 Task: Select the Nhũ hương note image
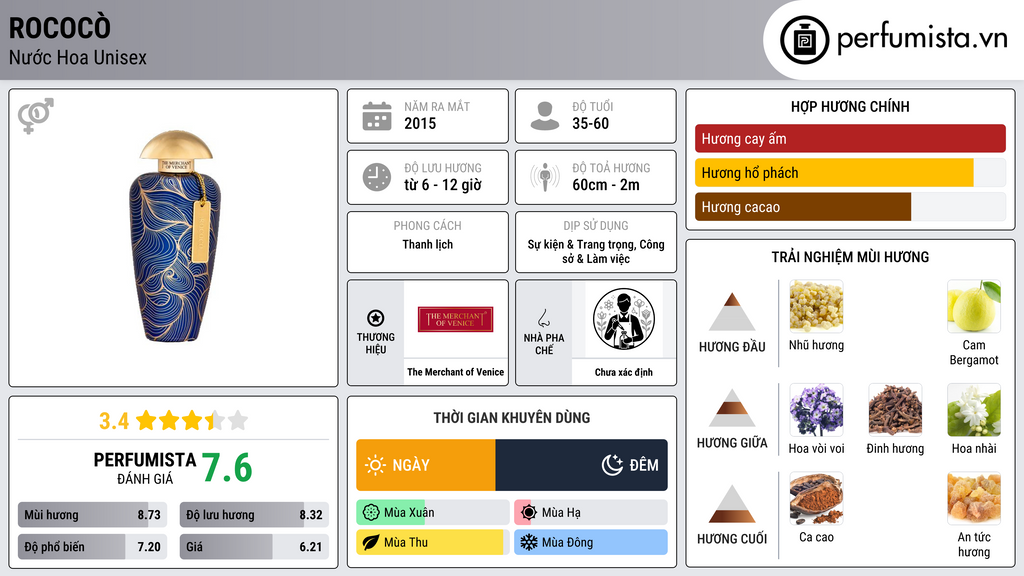pos(816,306)
